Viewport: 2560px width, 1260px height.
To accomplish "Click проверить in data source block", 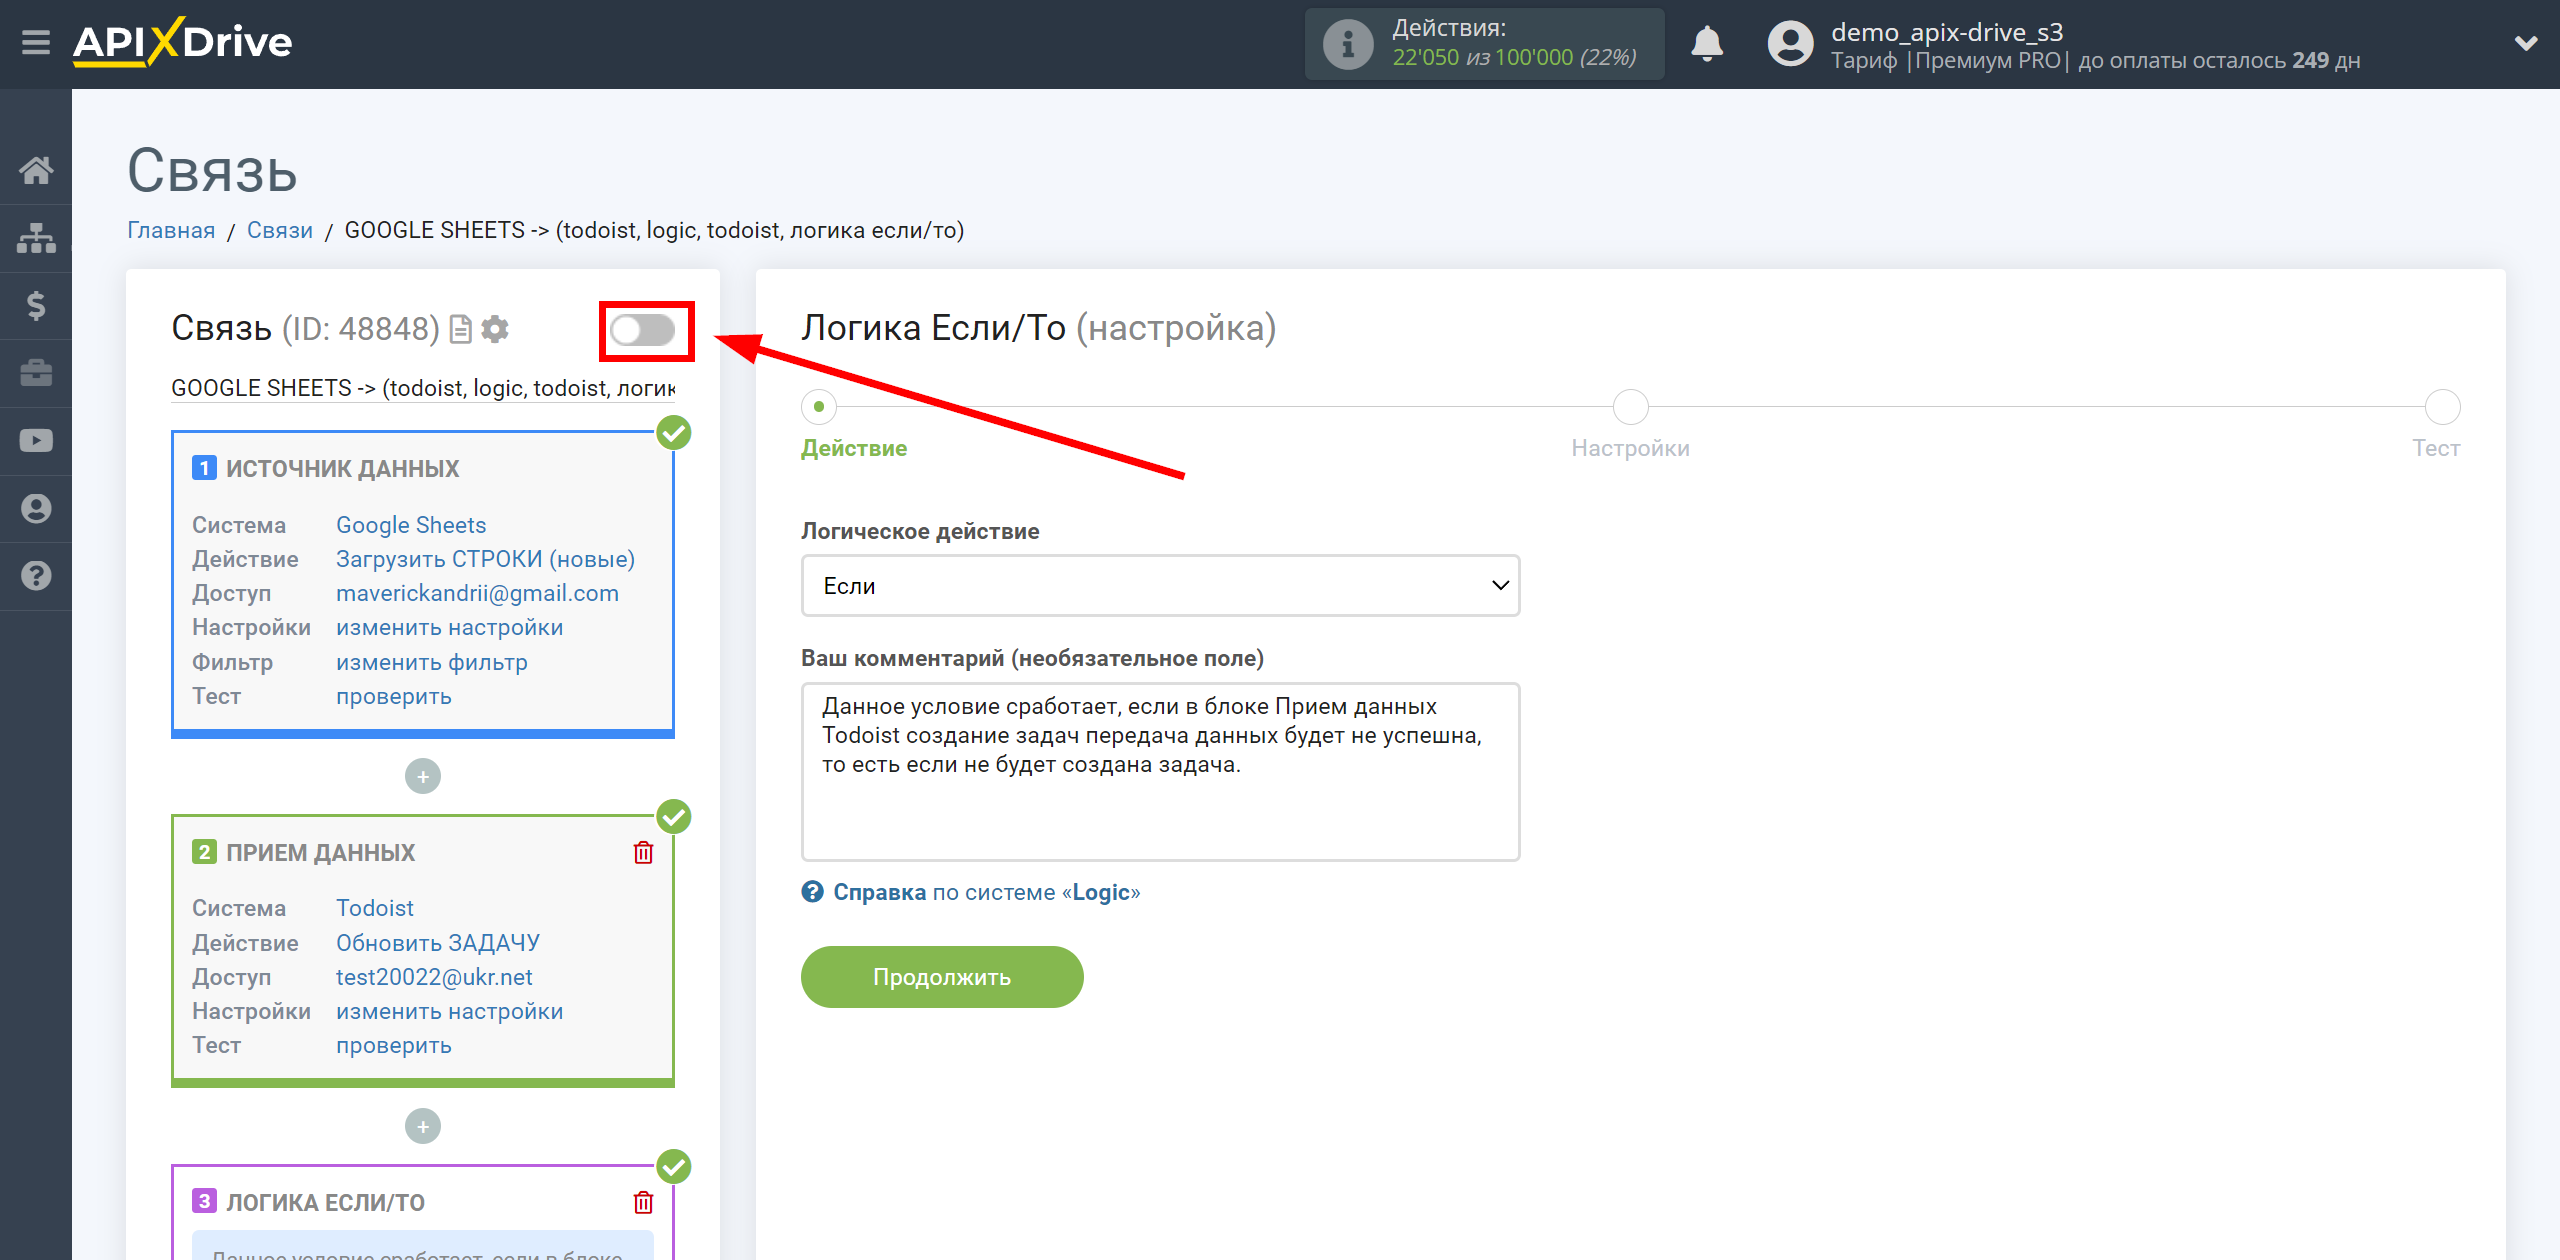I will [x=394, y=696].
